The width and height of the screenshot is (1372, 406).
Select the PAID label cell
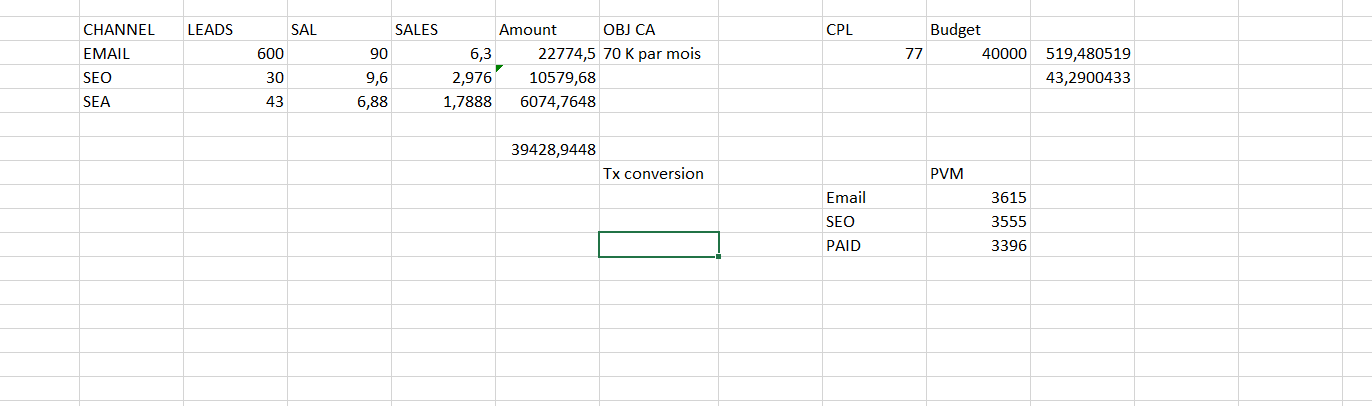pos(873,246)
